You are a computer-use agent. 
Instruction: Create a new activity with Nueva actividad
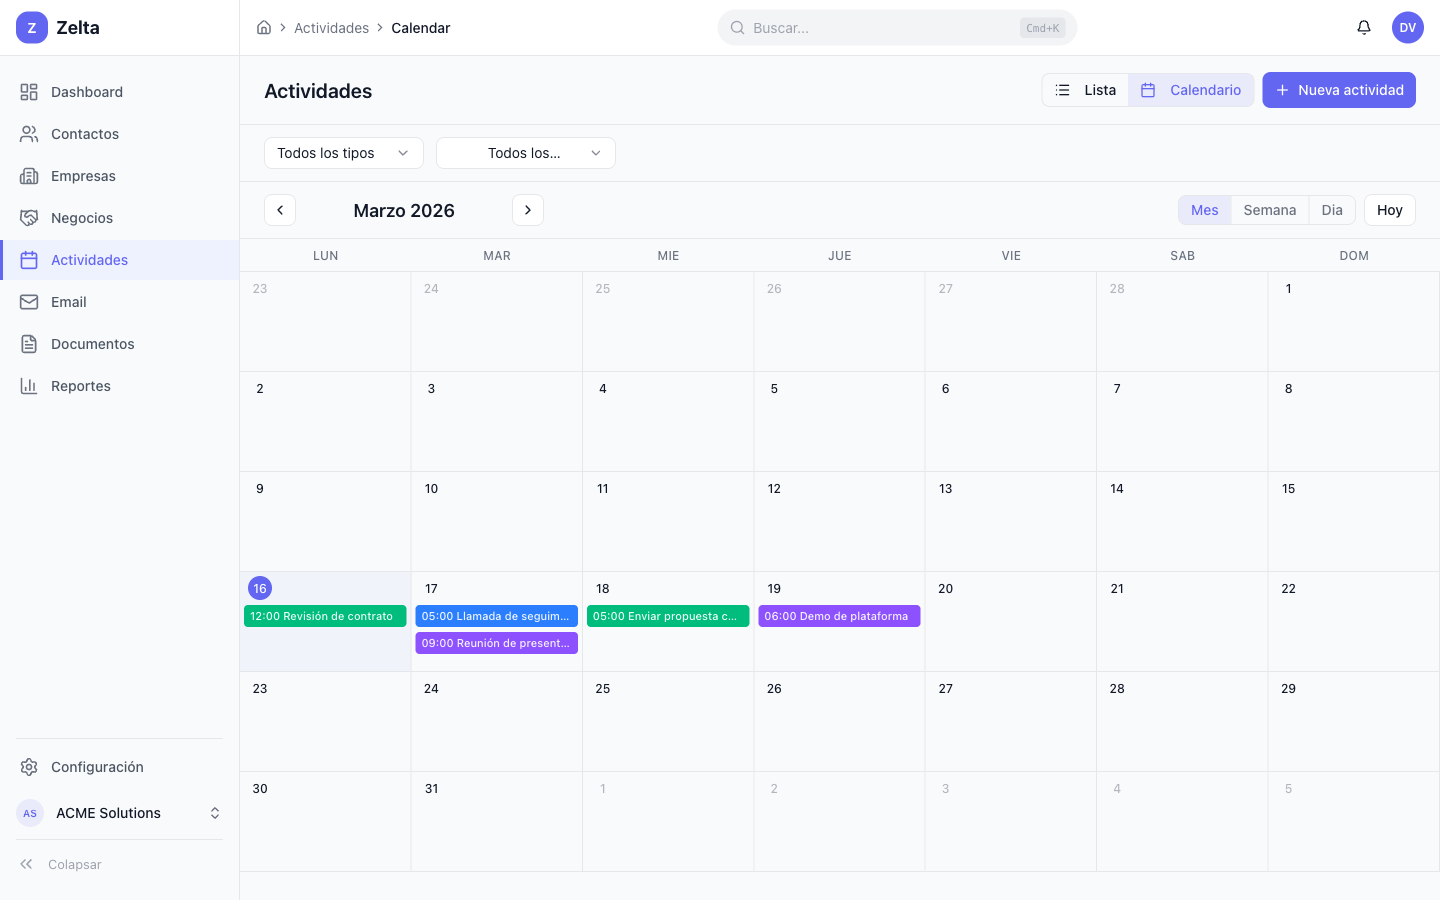click(1338, 90)
